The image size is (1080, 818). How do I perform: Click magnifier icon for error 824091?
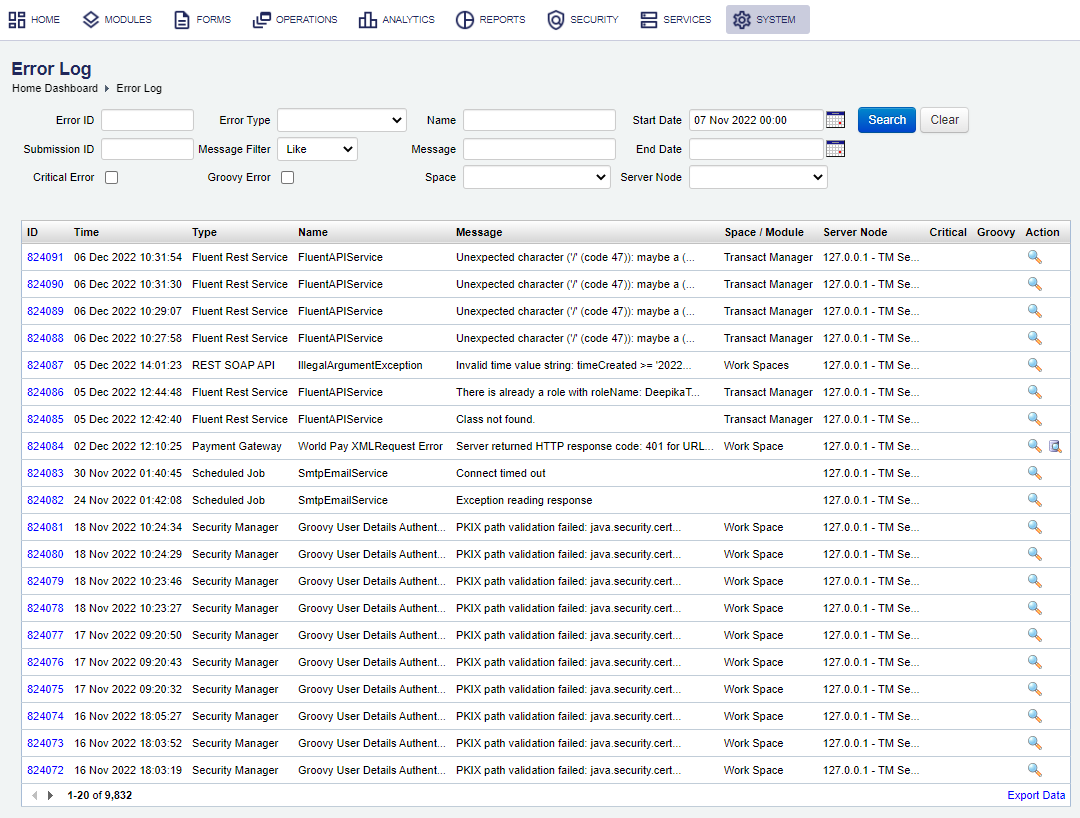(x=1034, y=257)
